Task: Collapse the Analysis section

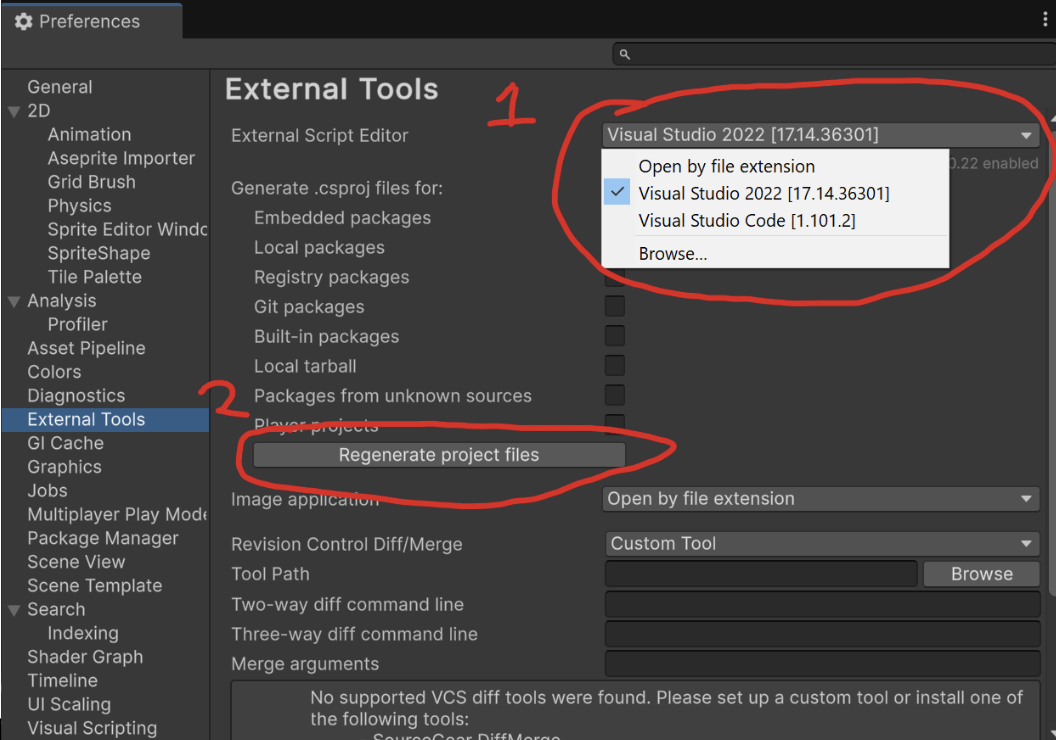Action: (14, 300)
